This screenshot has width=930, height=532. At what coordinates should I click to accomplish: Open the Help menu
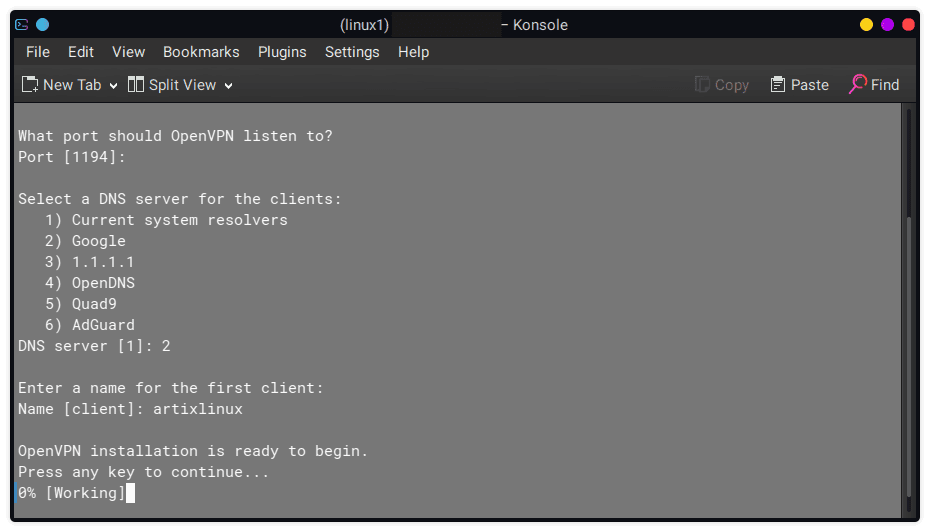[x=413, y=52]
